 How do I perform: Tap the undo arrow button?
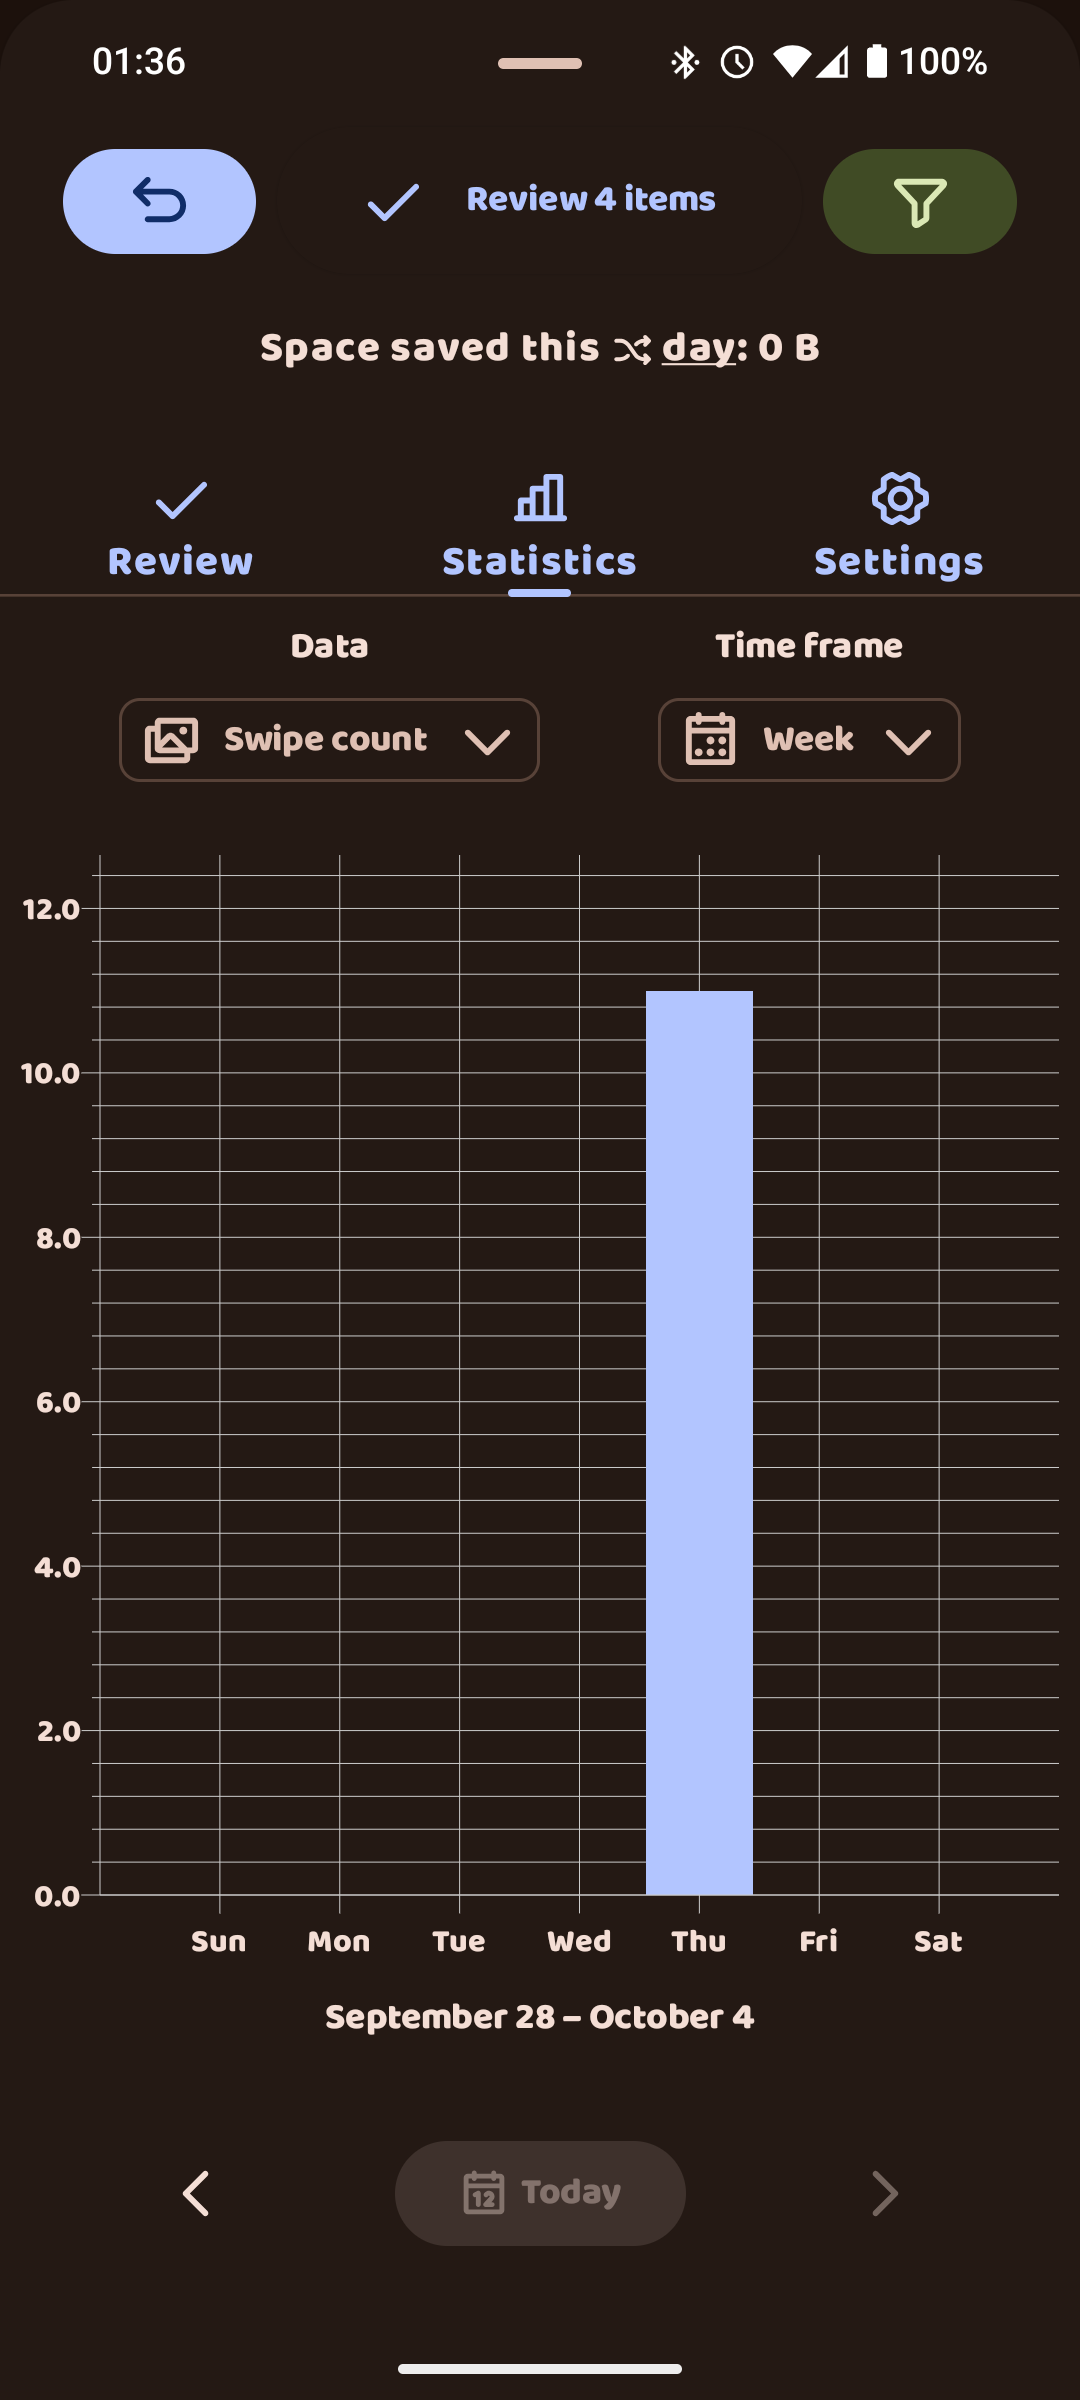(x=159, y=201)
